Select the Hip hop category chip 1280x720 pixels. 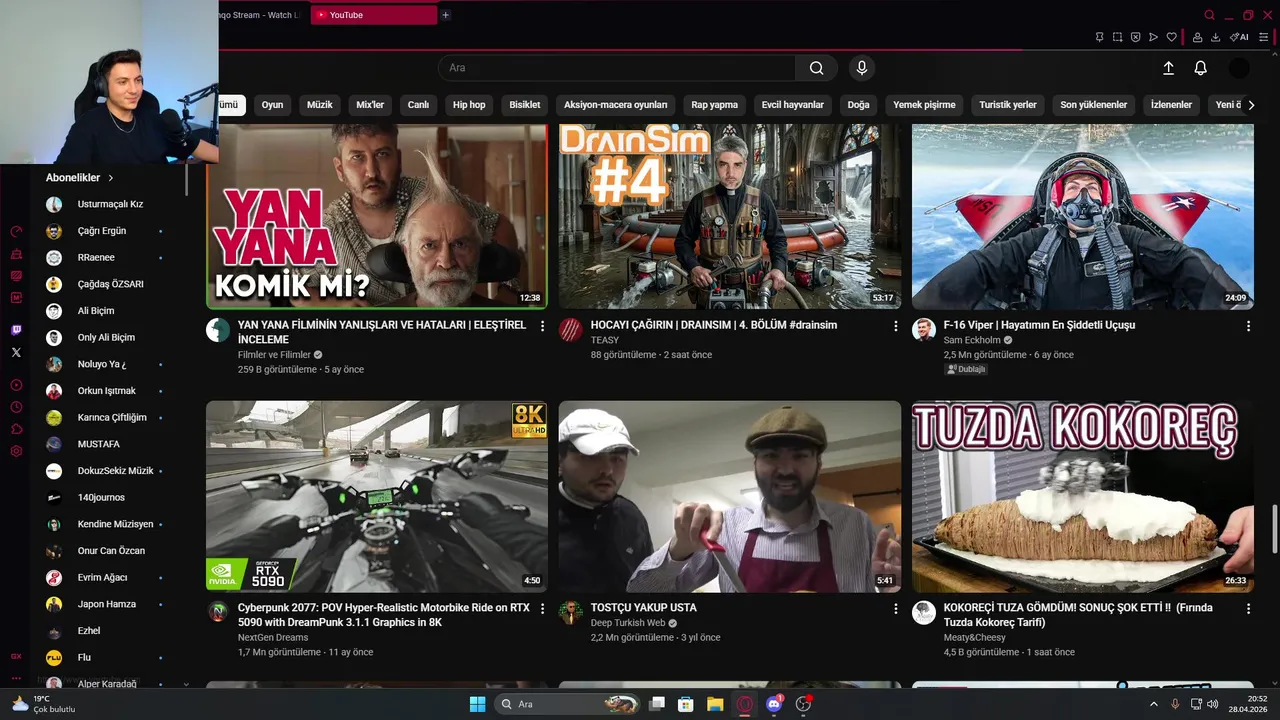click(469, 105)
